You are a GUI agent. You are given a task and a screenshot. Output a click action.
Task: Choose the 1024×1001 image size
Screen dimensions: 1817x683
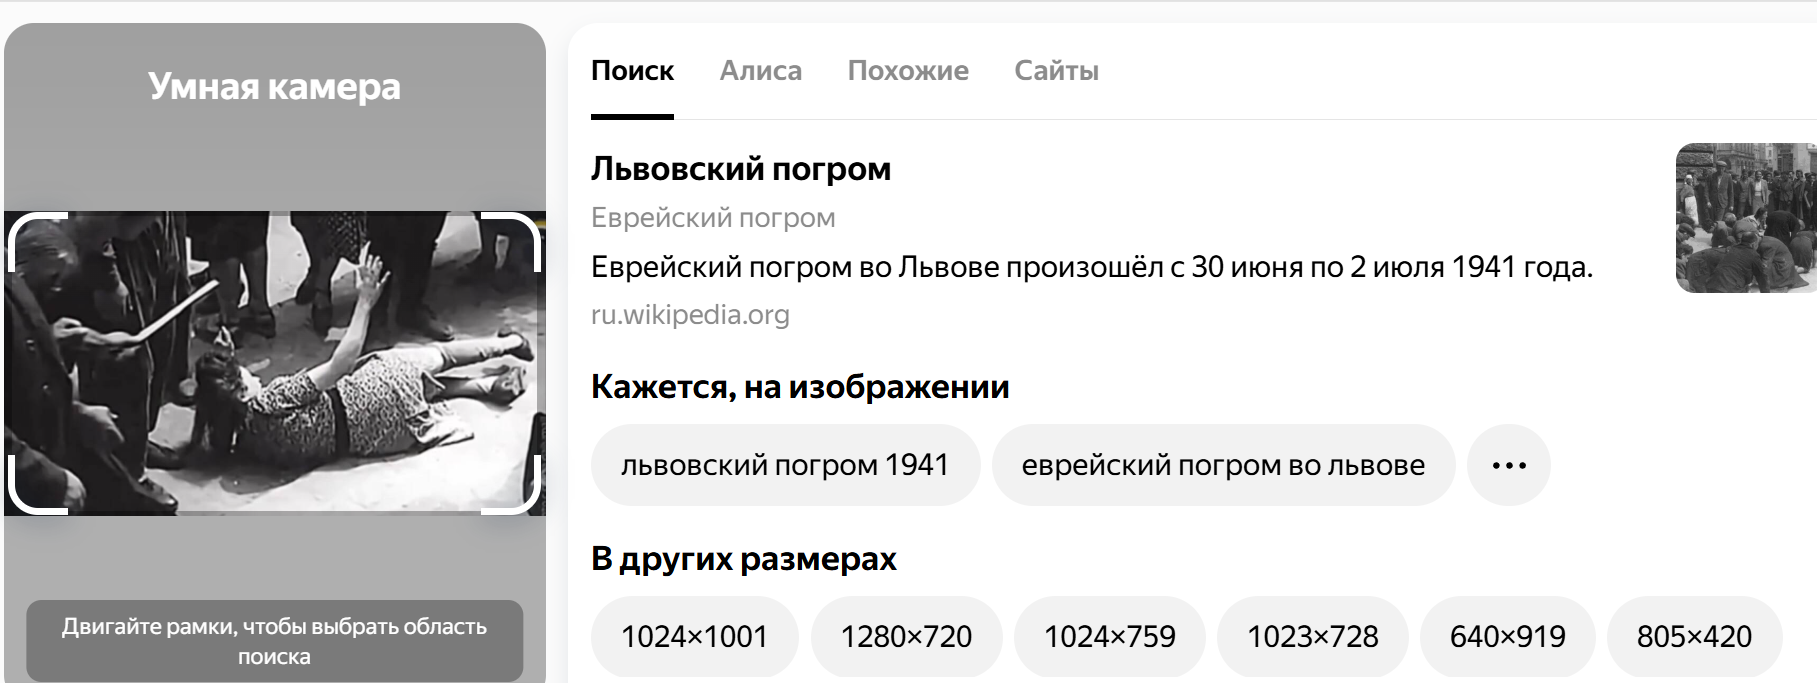point(694,637)
